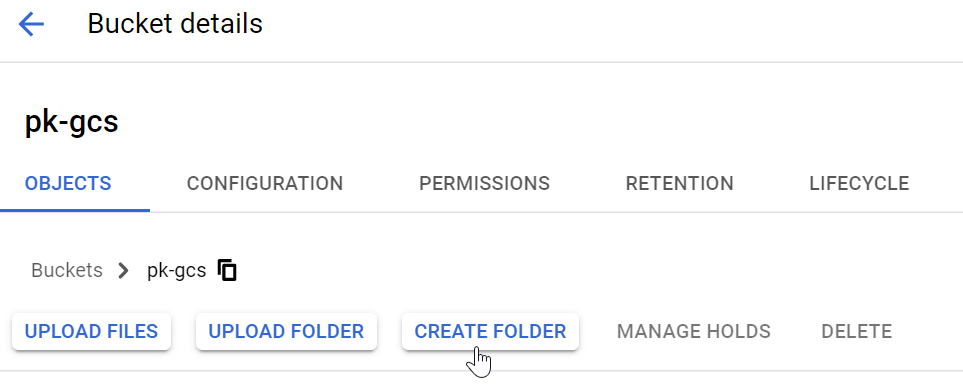This screenshot has height=388, width=963.
Task: Select the Objects tab
Action: [68, 183]
